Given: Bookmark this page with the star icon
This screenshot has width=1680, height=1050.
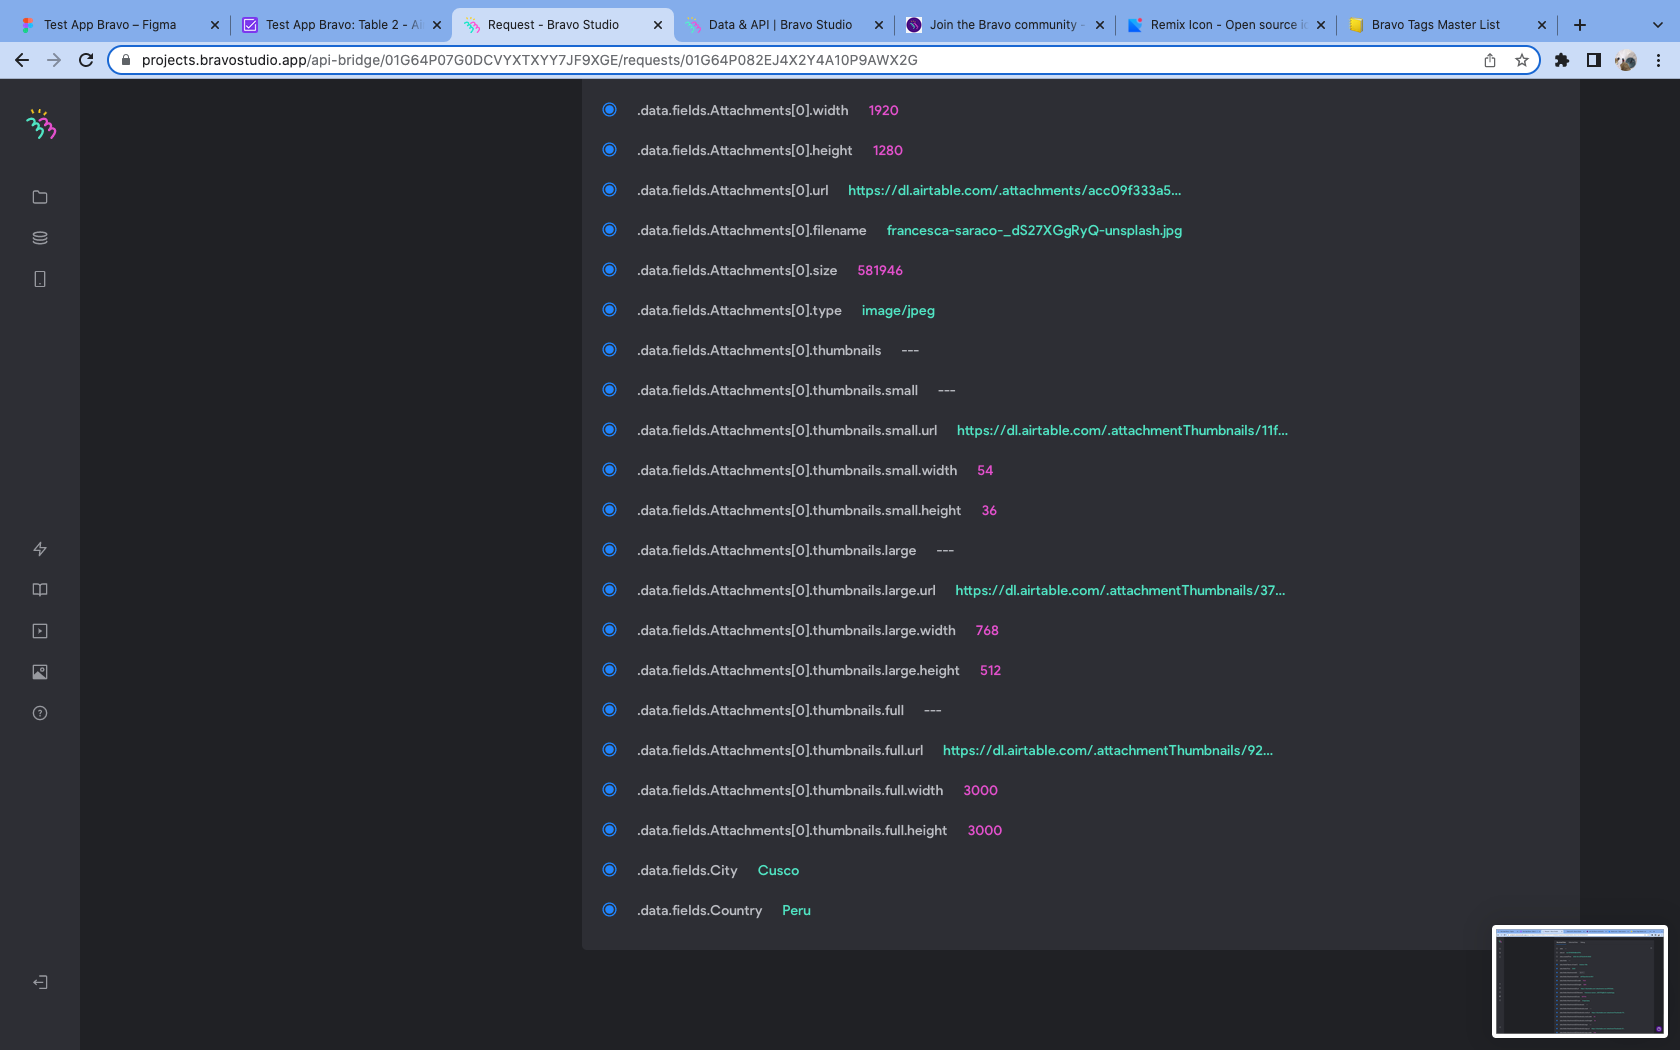Looking at the screenshot, I should click(x=1522, y=60).
